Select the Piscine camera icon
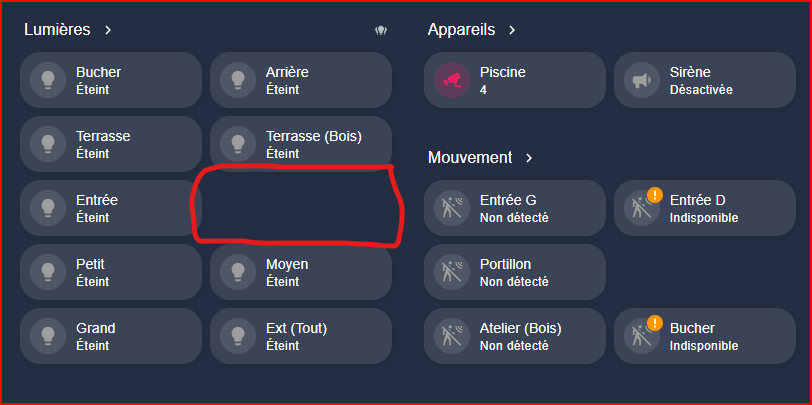 pos(452,80)
